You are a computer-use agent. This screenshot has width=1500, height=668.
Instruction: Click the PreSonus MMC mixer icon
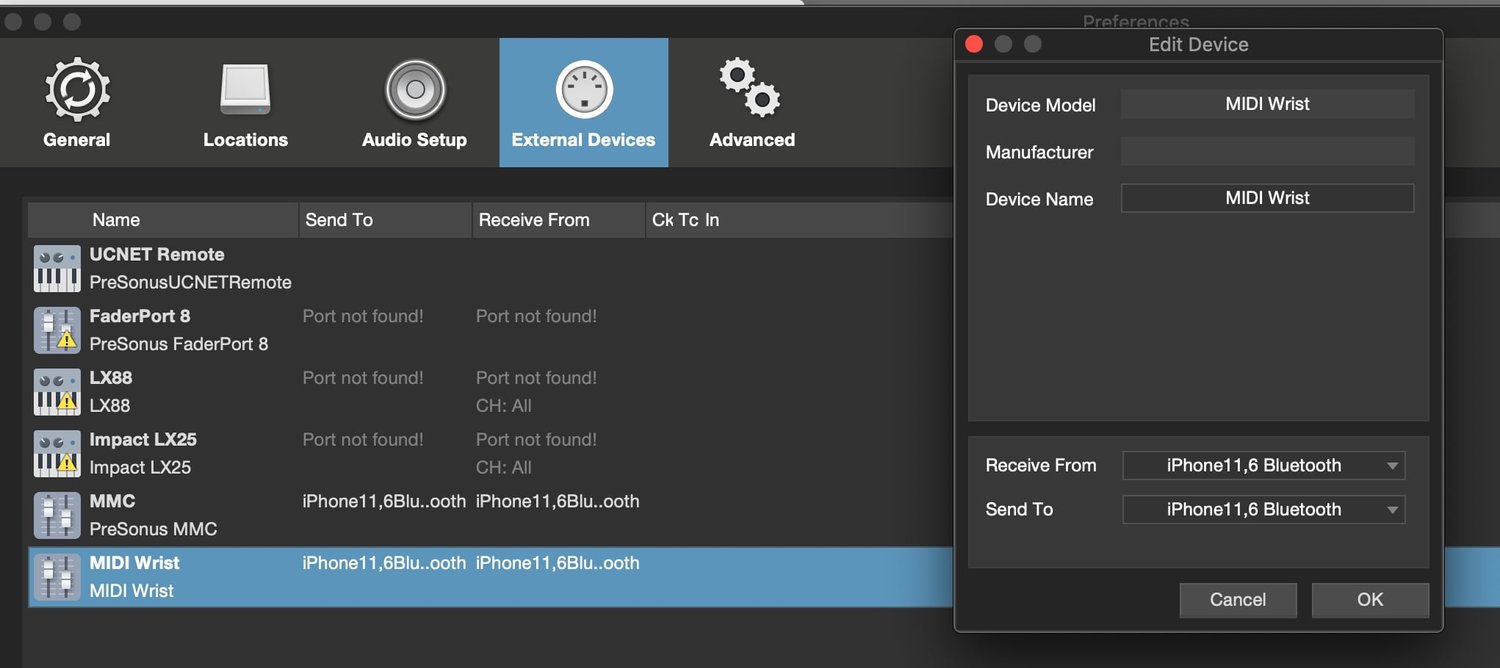57,515
